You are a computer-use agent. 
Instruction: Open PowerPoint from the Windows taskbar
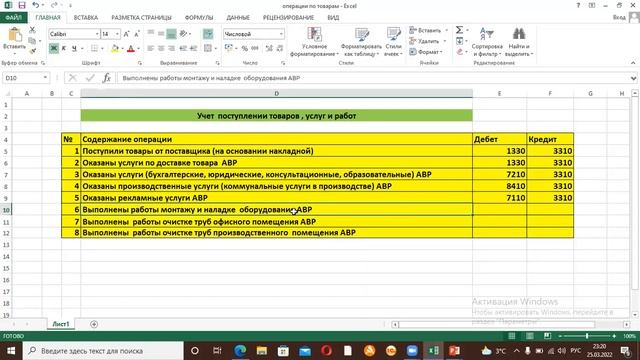[x=454, y=351]
